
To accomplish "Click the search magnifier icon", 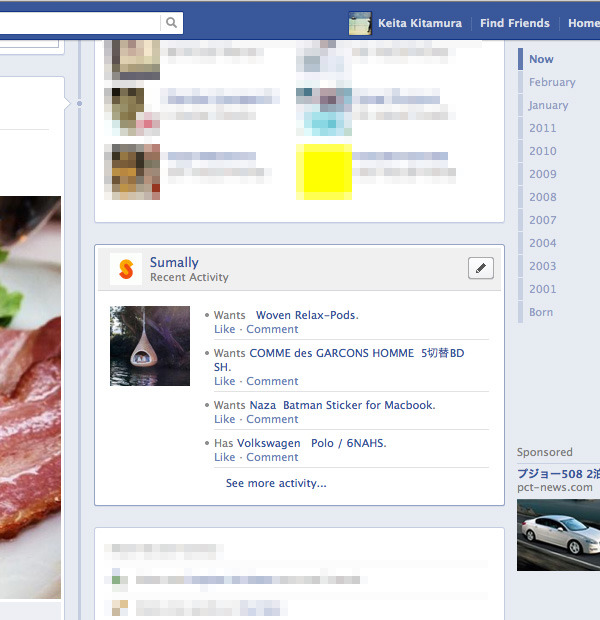I will pos(172,22).
